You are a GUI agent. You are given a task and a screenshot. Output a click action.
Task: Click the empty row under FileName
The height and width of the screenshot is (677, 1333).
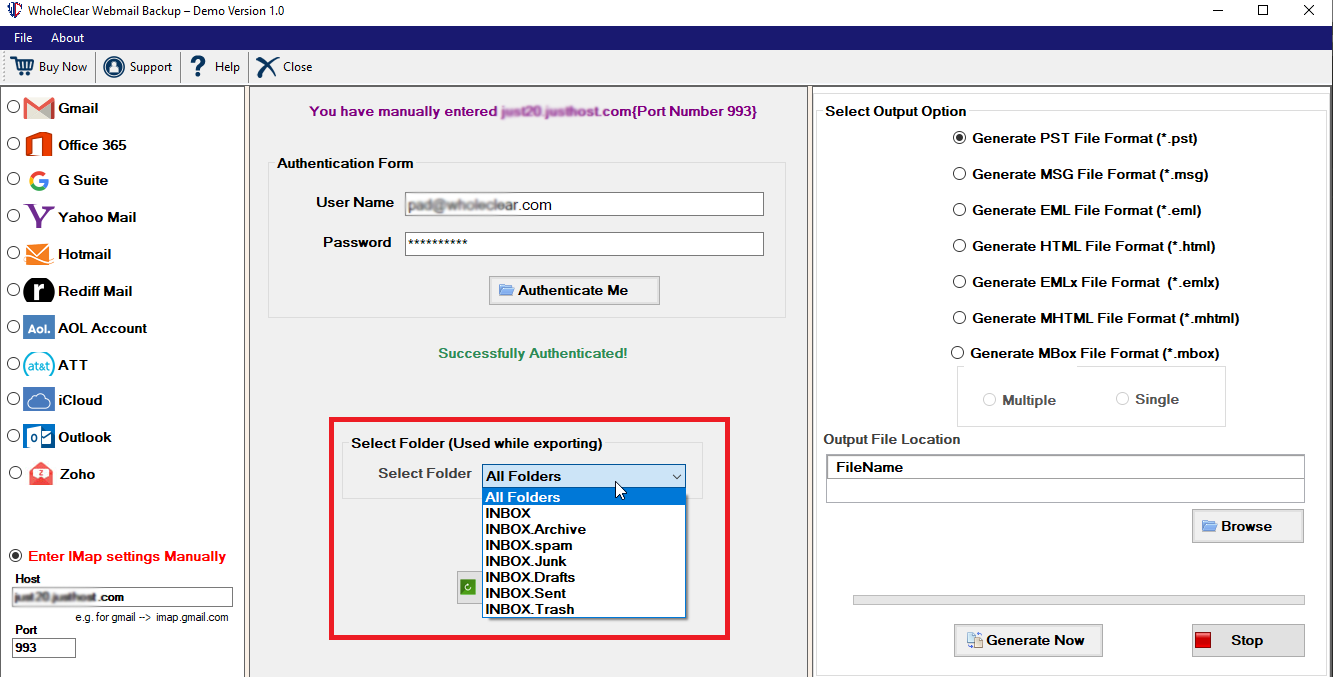(1065, 490)
